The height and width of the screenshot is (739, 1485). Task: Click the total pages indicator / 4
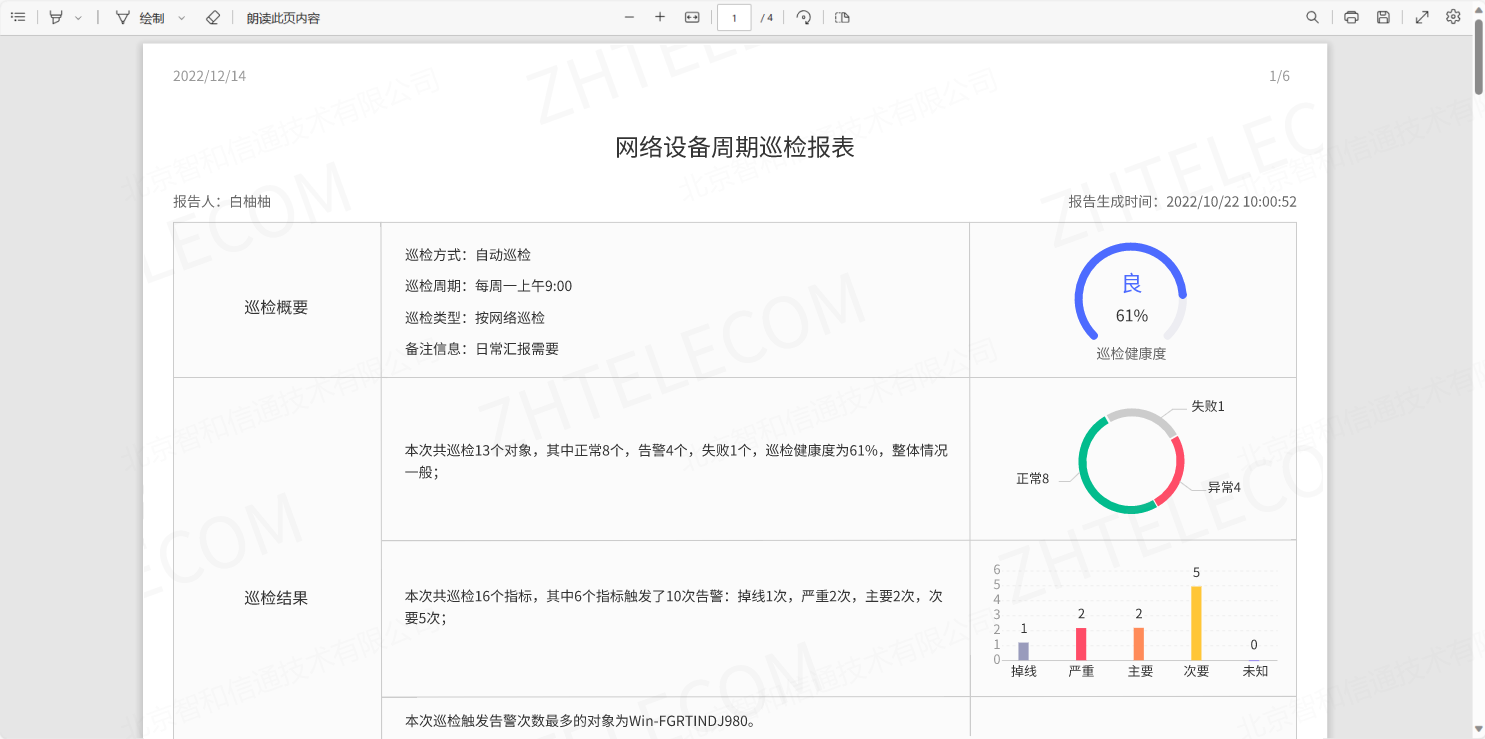tap(767, 18)
